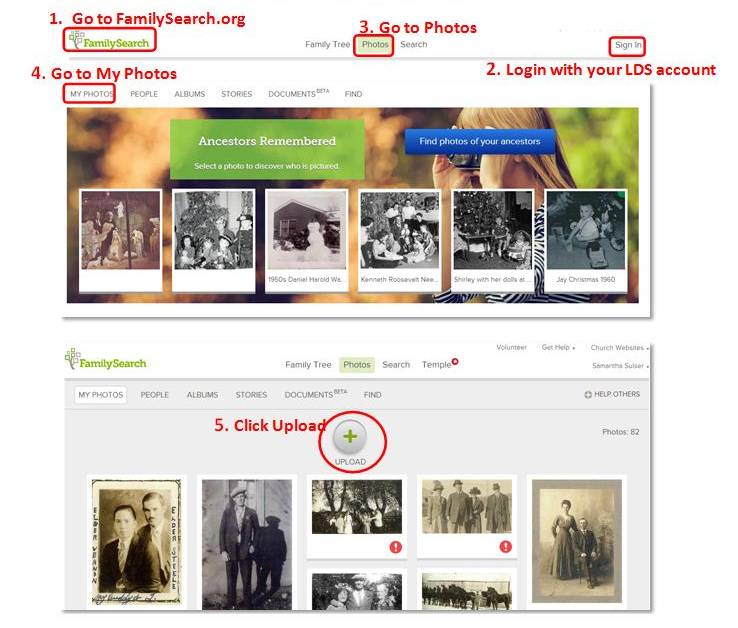738x628 pixels.
Task: Click the red alert icon under four men photo
Action: click(x=505, y=547)
